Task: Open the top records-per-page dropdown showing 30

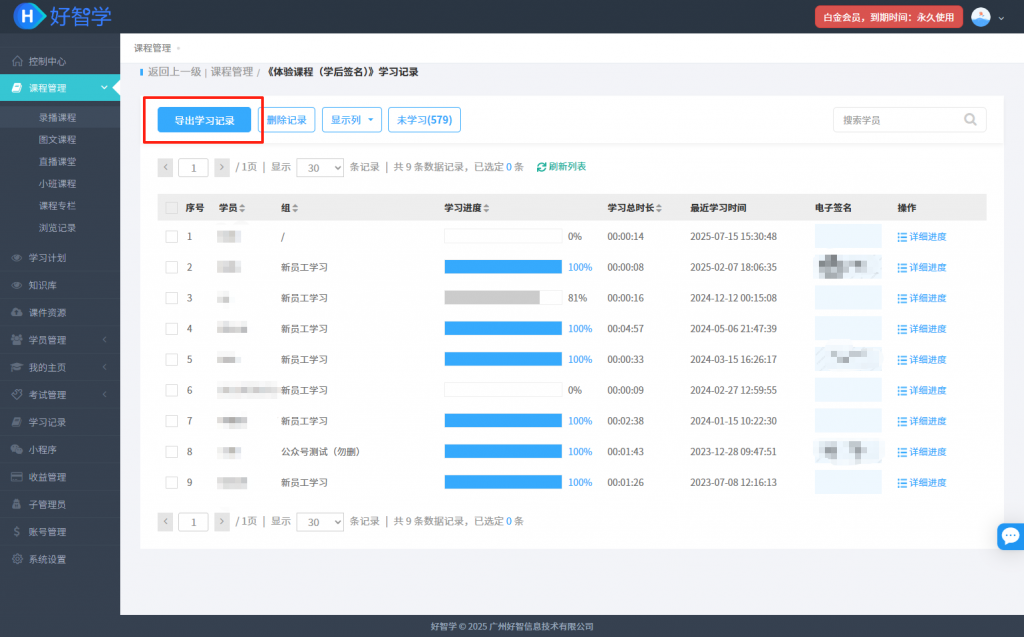Action: pyautogui.click(x=320, y=167)
